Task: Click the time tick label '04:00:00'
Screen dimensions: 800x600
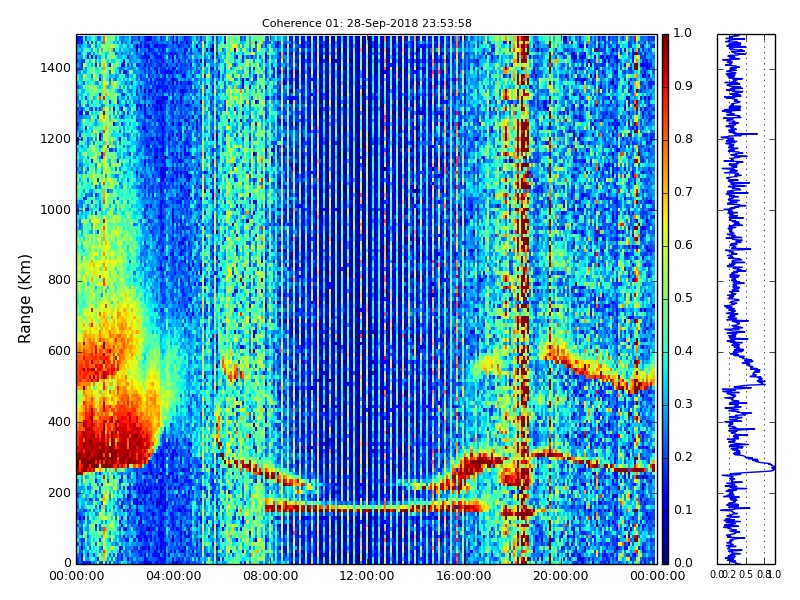Action: (x=173, y=576)
